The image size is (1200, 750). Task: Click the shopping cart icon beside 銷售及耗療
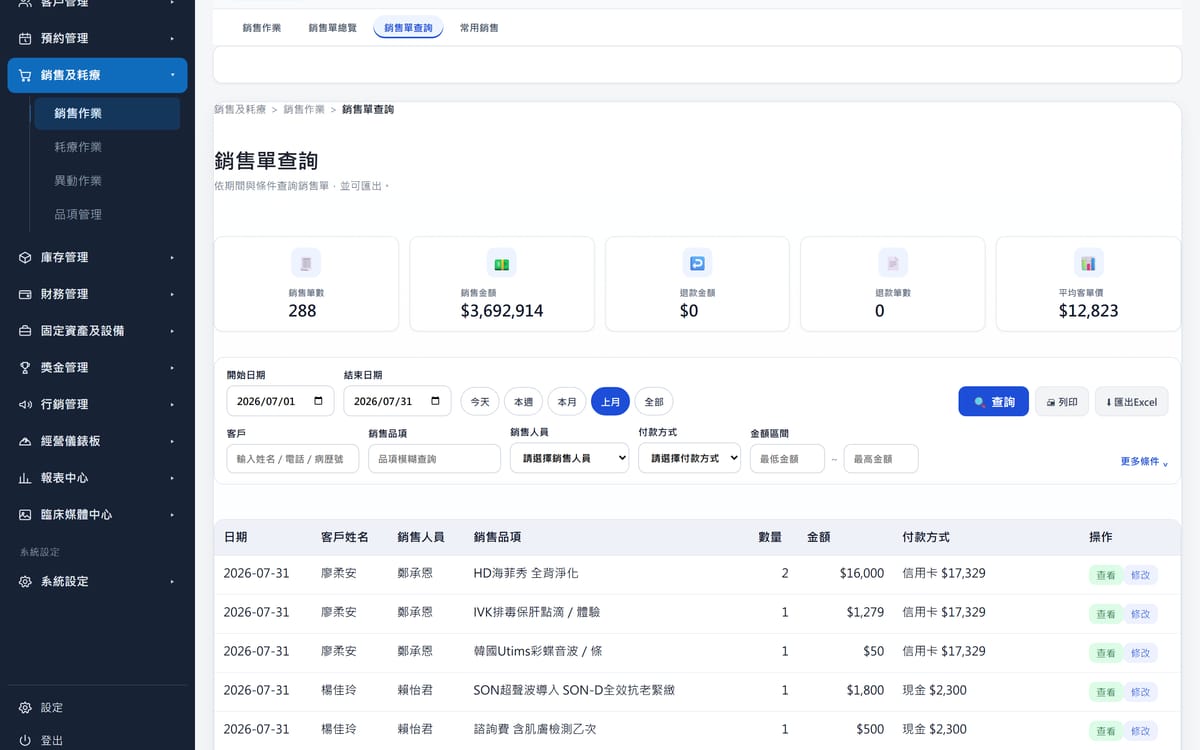pos(25,75)
